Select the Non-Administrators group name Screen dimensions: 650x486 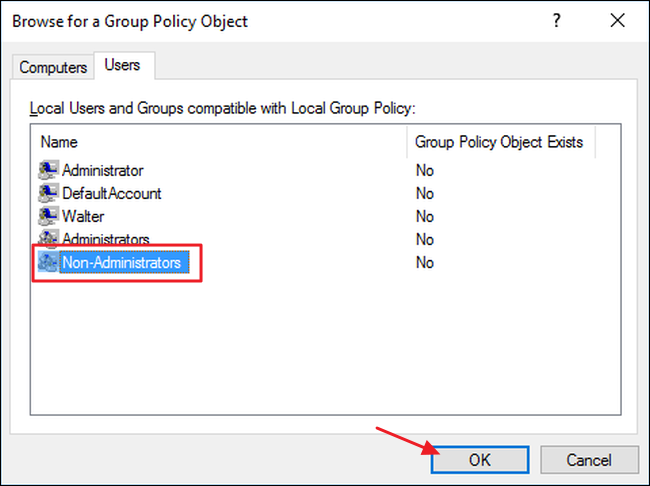pos(122,262)
